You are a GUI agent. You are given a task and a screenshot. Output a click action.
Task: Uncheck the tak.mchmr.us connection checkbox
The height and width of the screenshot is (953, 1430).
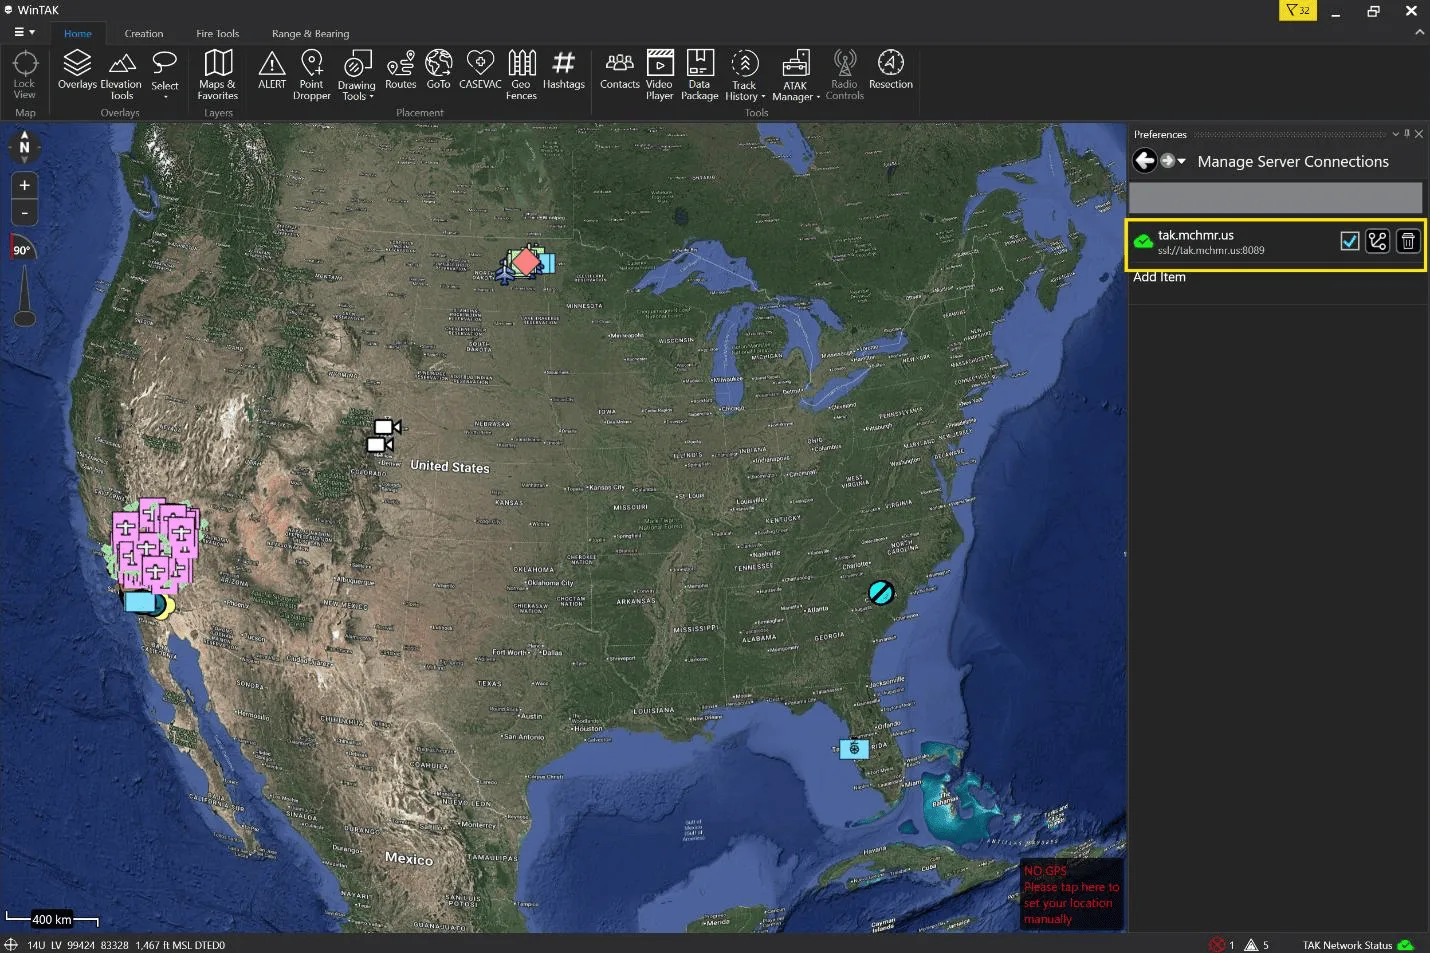point(1350,241)
